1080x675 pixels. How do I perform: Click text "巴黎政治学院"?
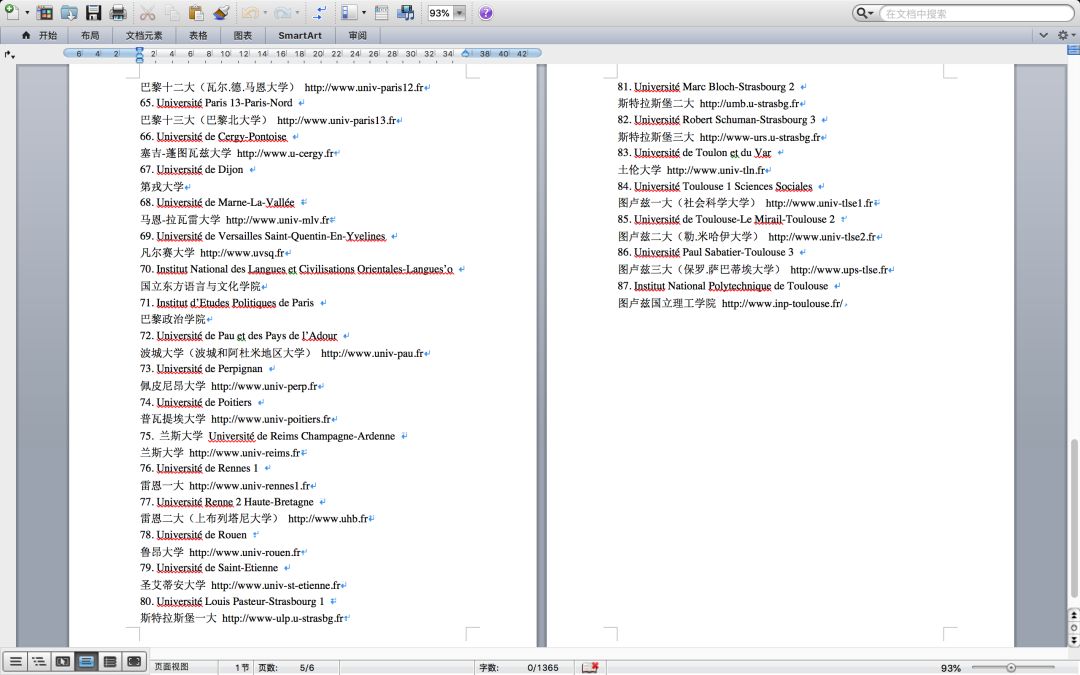[173, 320]
